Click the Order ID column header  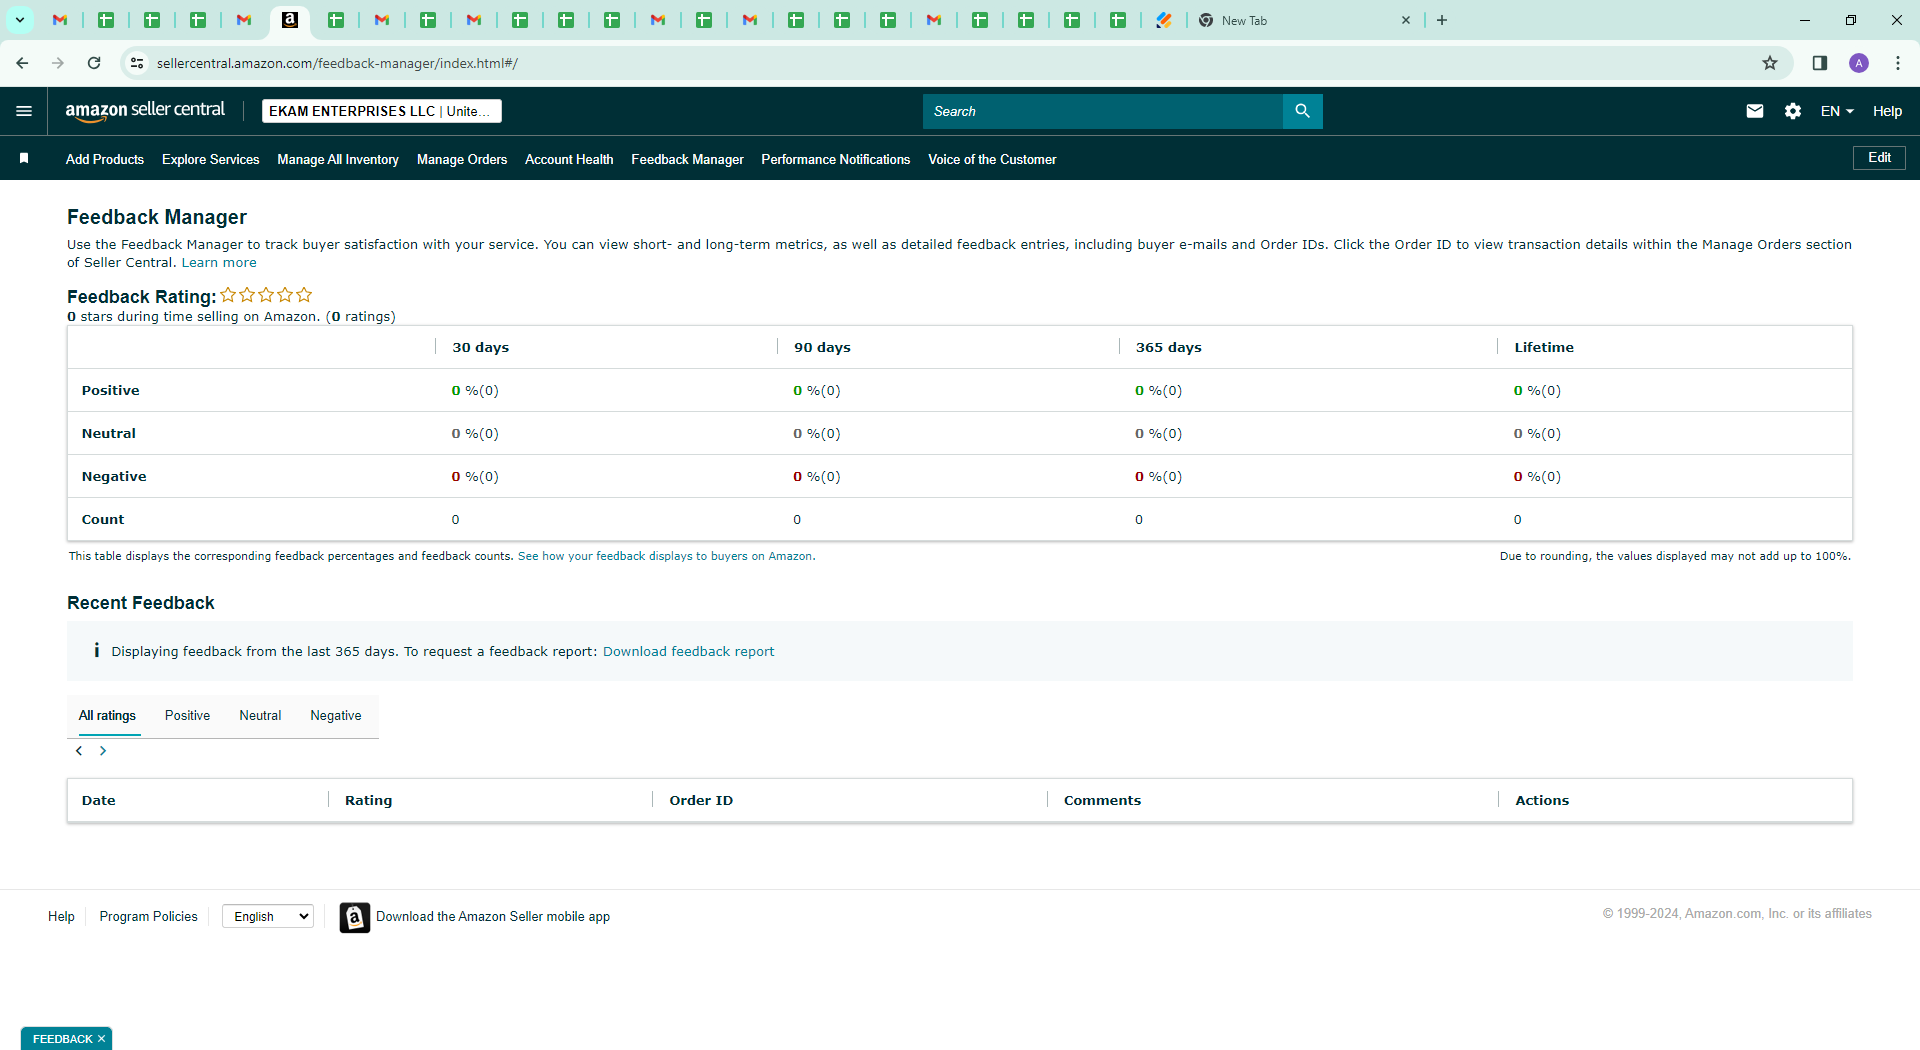point(701,801)
